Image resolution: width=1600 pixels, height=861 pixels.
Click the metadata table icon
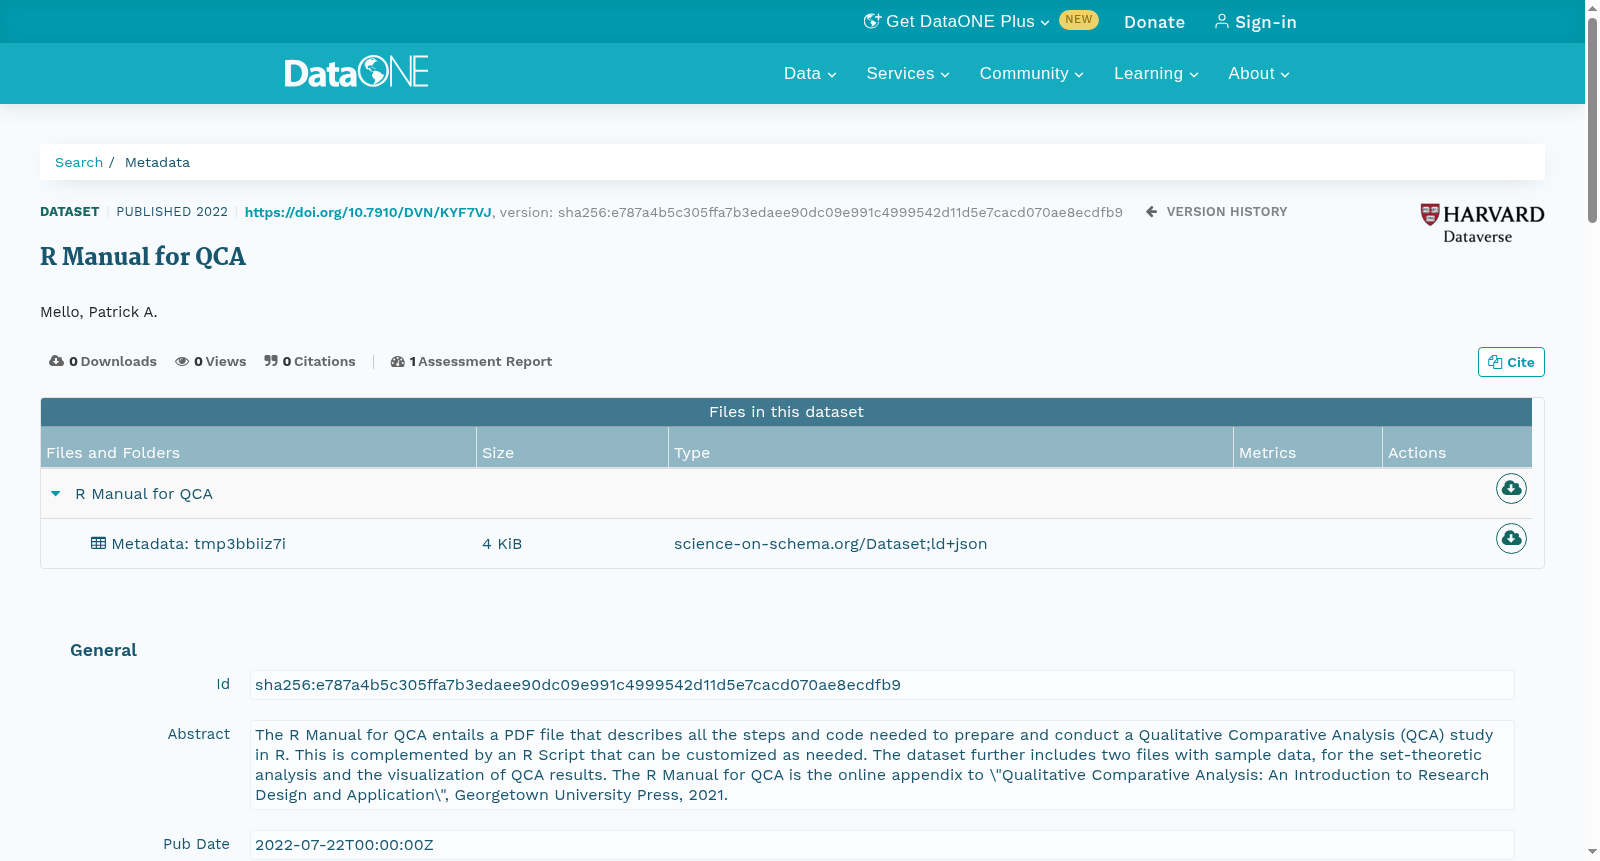[x=98, y=543]
